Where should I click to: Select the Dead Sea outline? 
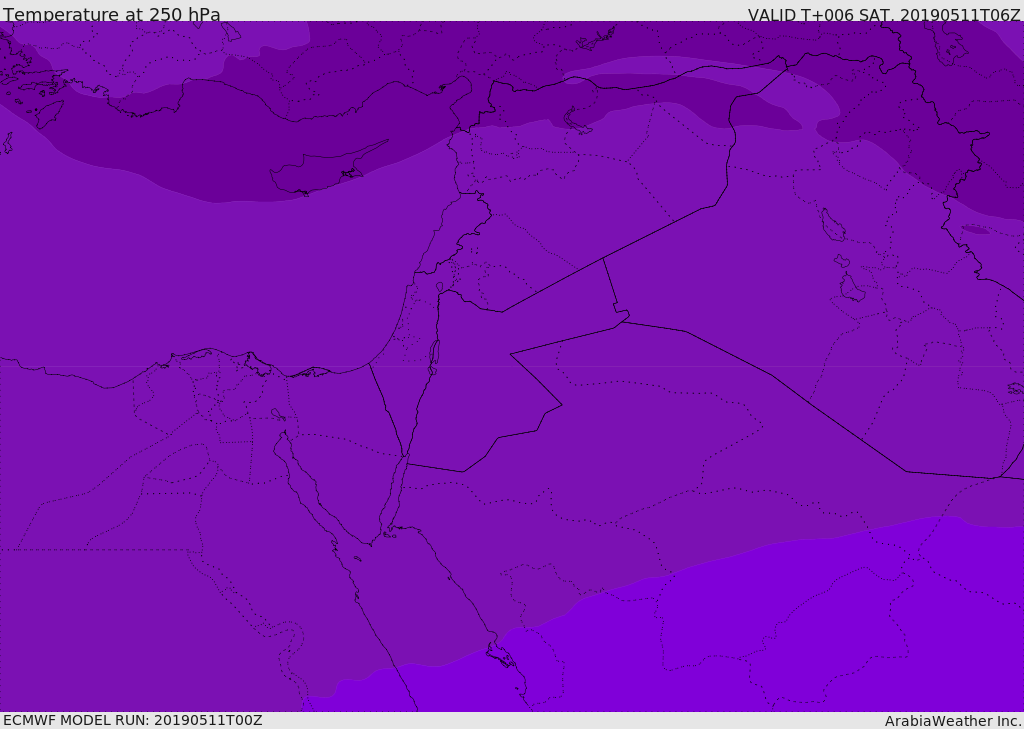pyautogui.click(x=434, y=354)
